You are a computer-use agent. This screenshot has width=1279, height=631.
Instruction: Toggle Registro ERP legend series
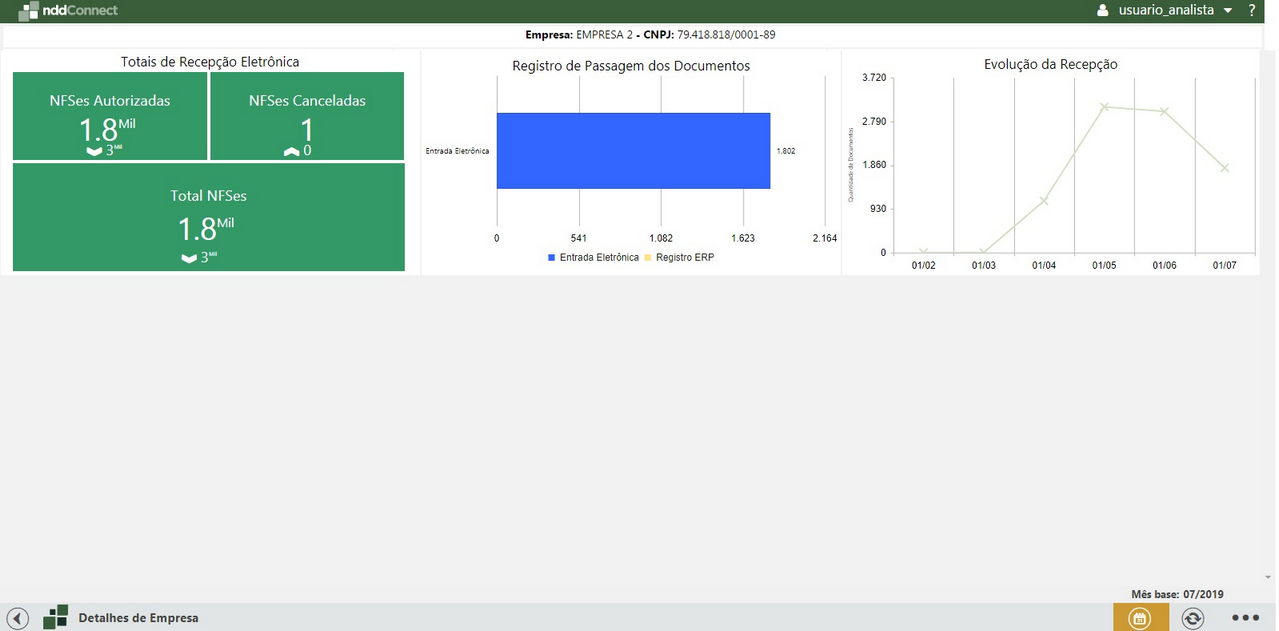[x=685, y=257]
